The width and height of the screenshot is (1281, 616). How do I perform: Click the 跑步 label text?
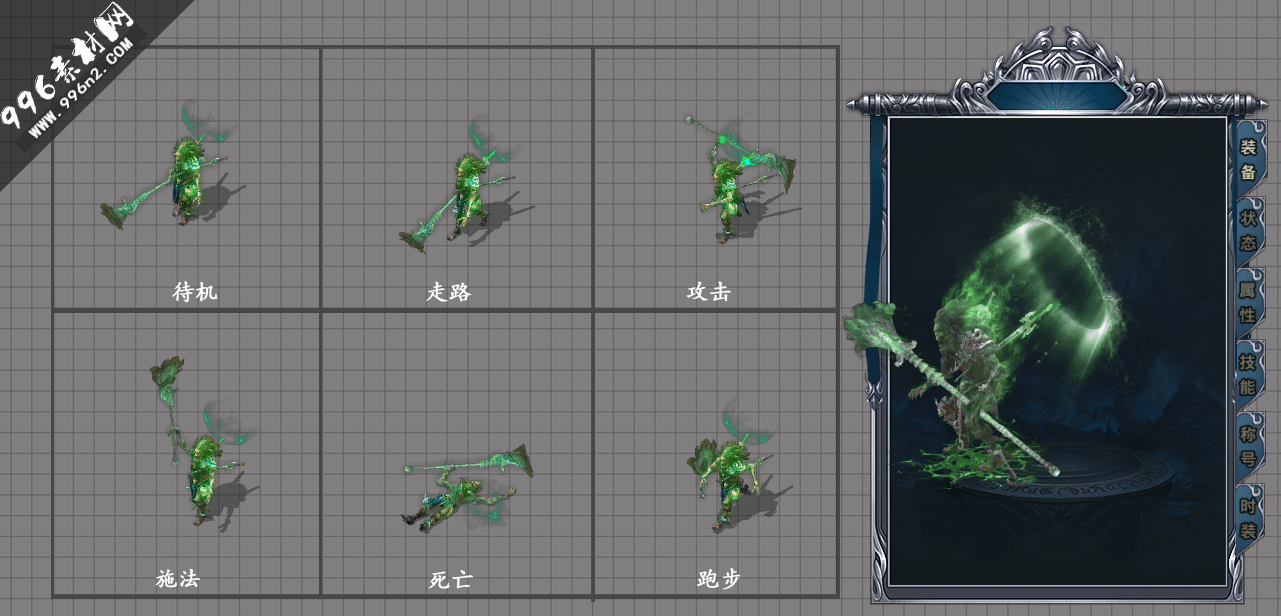(x=719, y=578)
